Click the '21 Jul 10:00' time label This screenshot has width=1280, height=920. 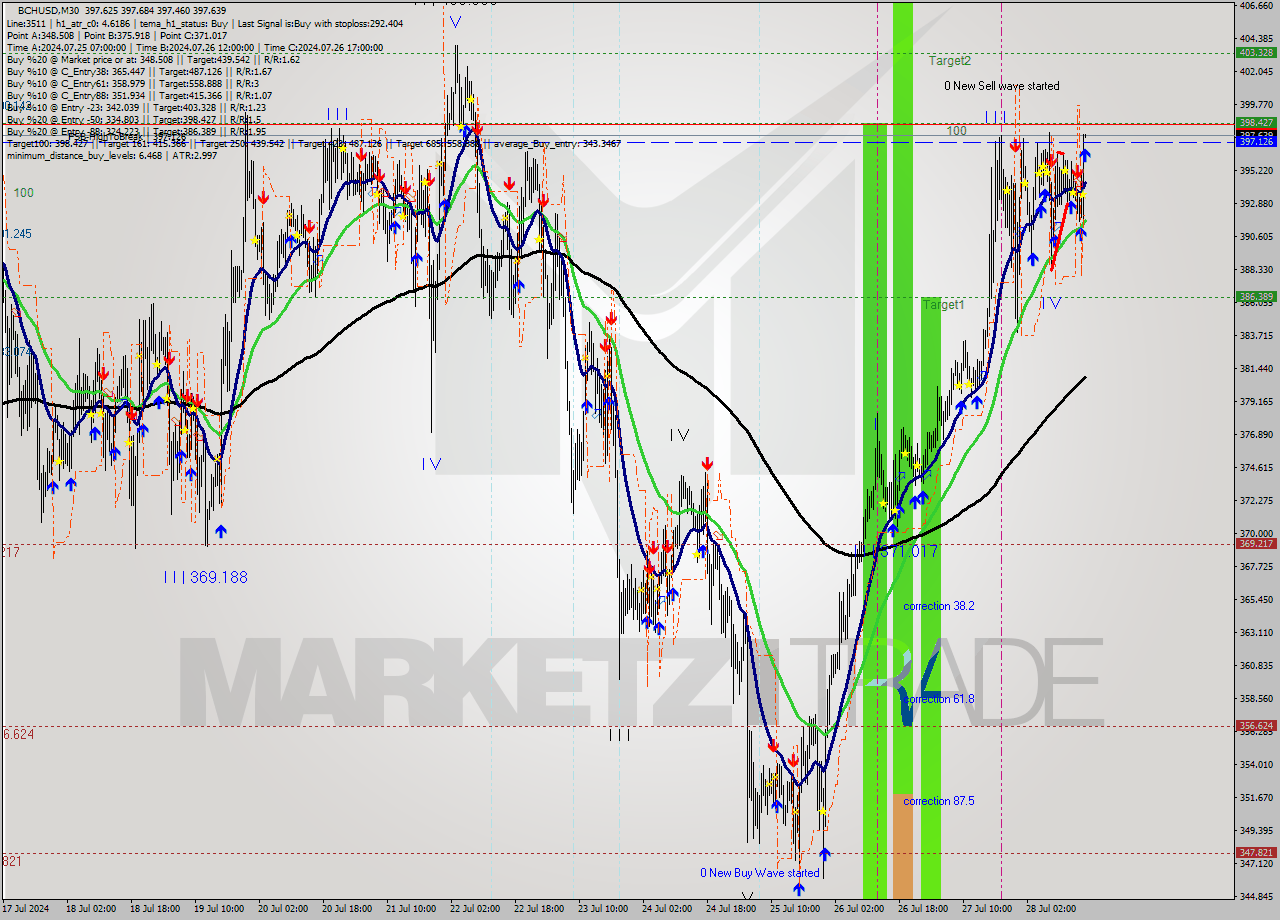411,909
